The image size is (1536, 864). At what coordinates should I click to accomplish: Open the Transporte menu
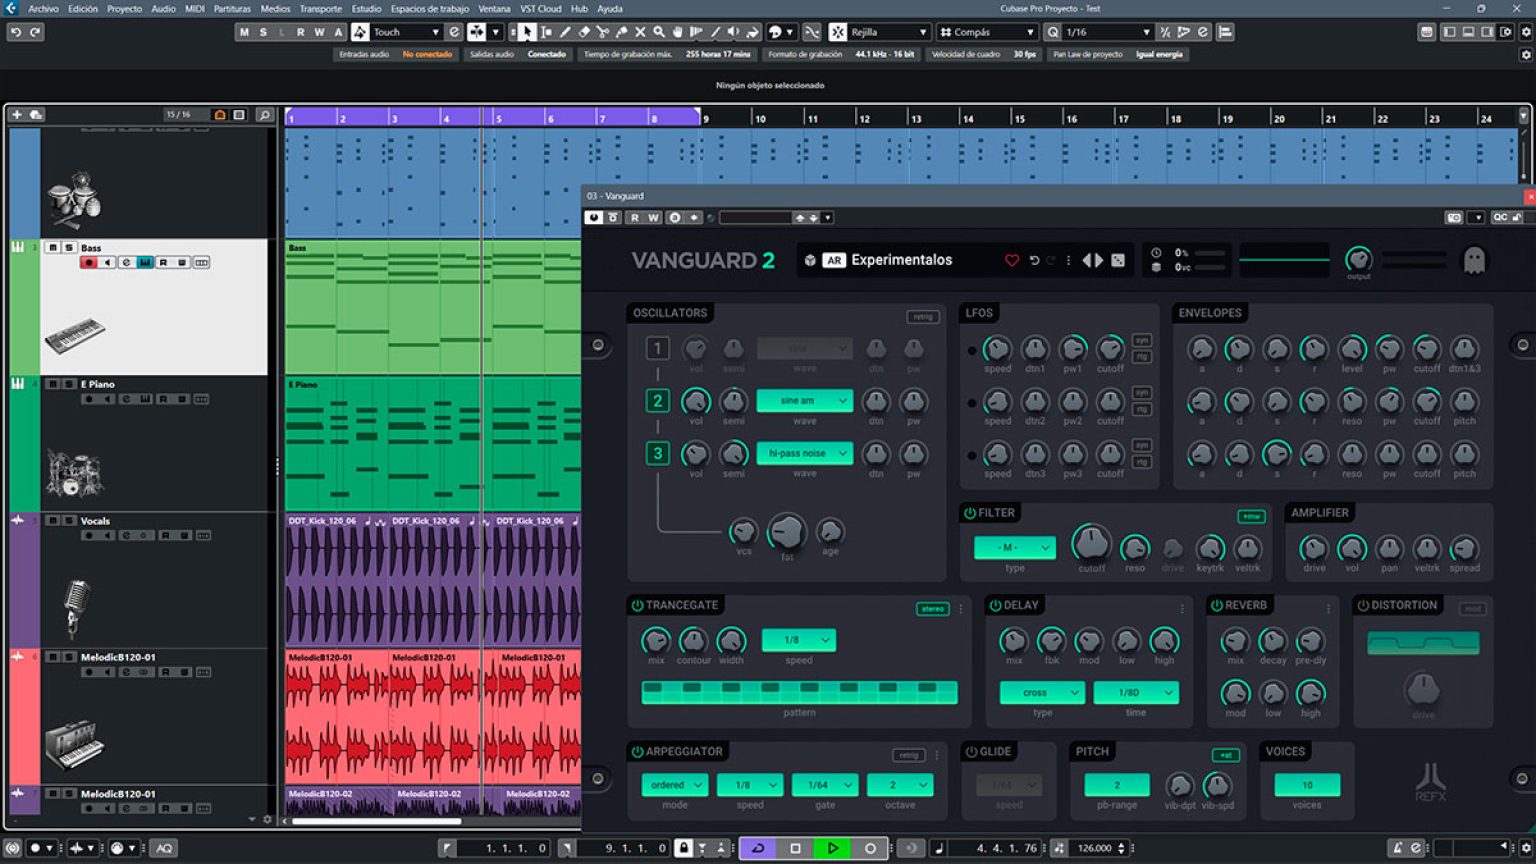point(320,8)
